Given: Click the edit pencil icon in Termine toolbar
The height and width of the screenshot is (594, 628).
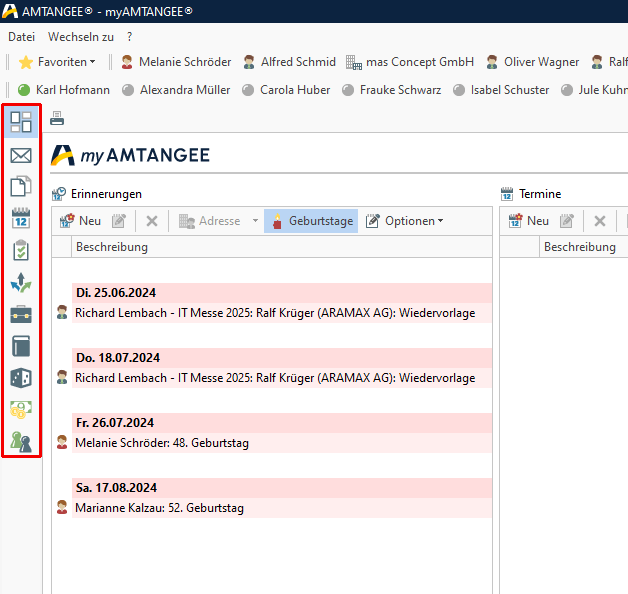Looking at the screenshot, I should pos(566,221).
